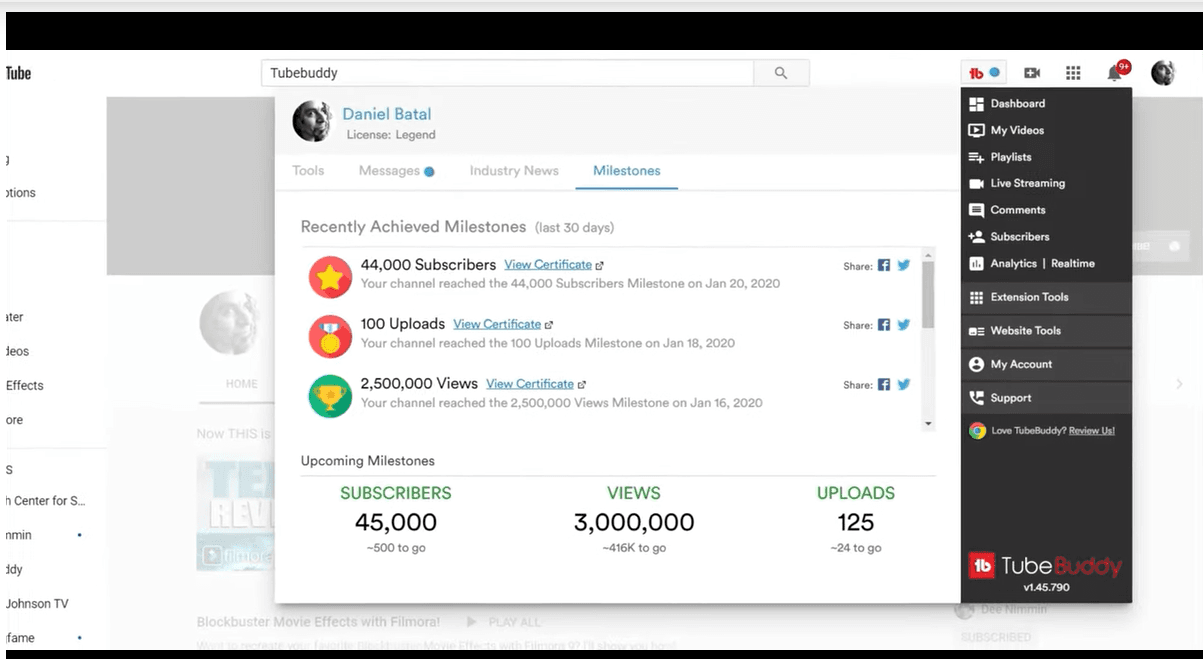The width and height of the screenshot is (1203, 659).
Task: Click the Support phone icon
Action: [977, 398]
